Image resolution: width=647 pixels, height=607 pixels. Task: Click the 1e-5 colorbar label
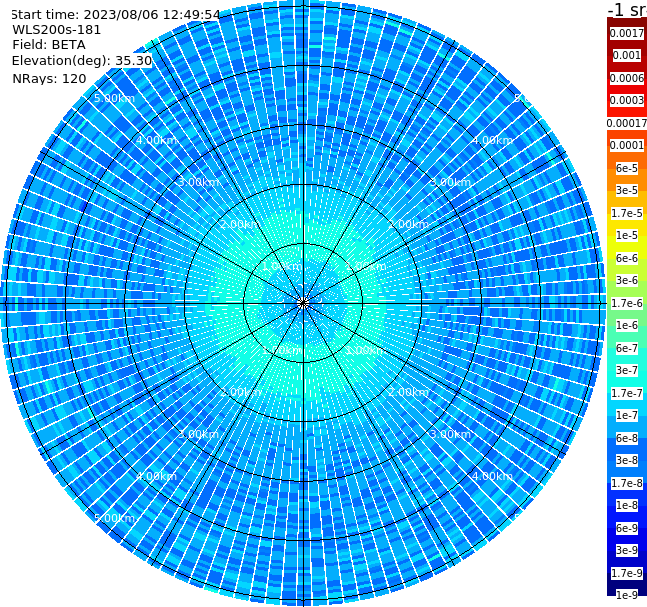click(x=627, y=235)
